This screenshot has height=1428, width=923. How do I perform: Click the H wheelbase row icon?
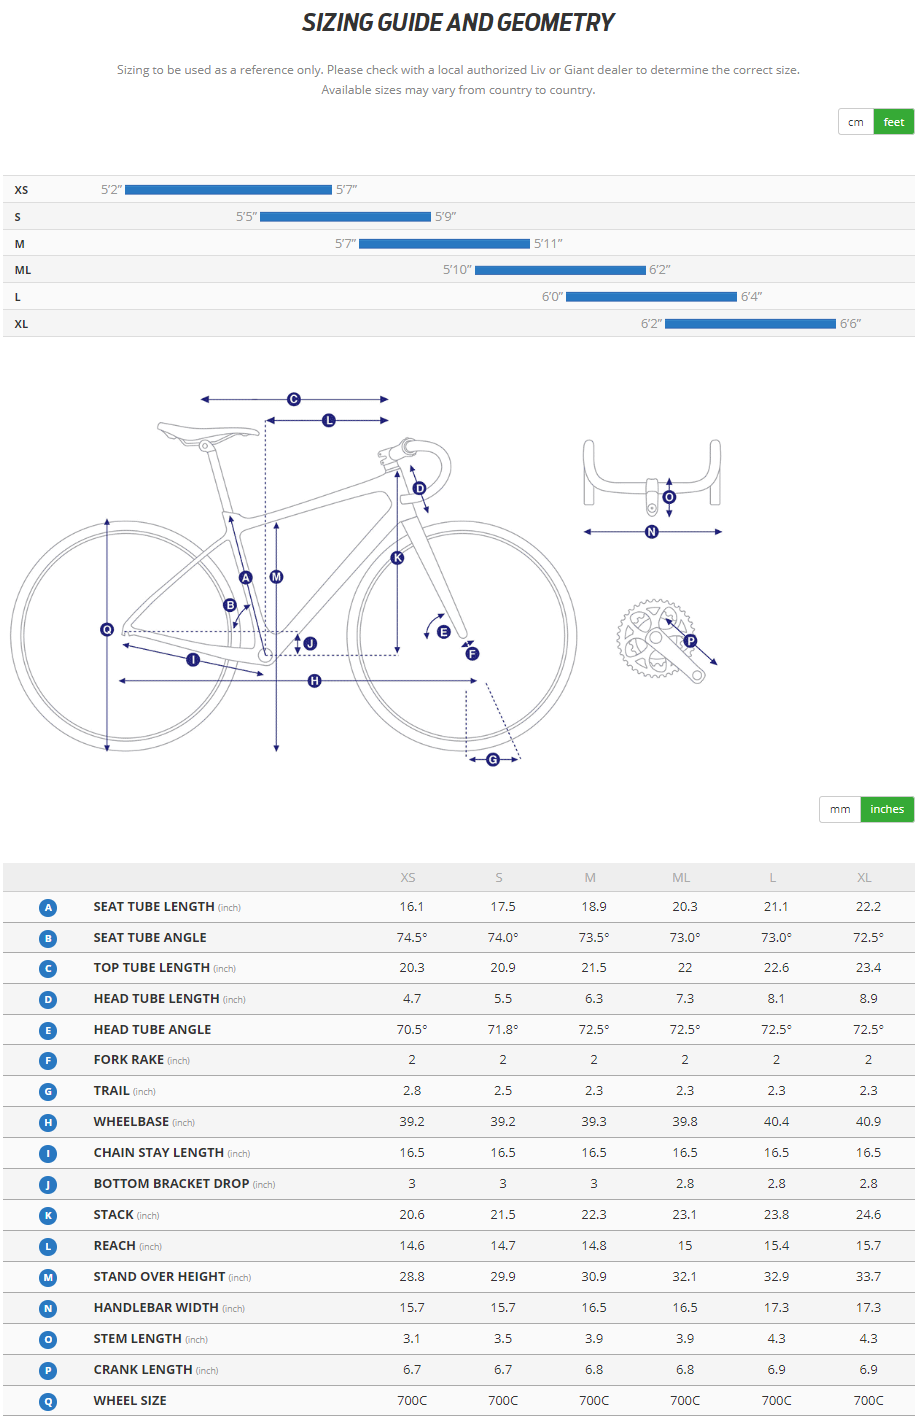[x=48, y=1123]
